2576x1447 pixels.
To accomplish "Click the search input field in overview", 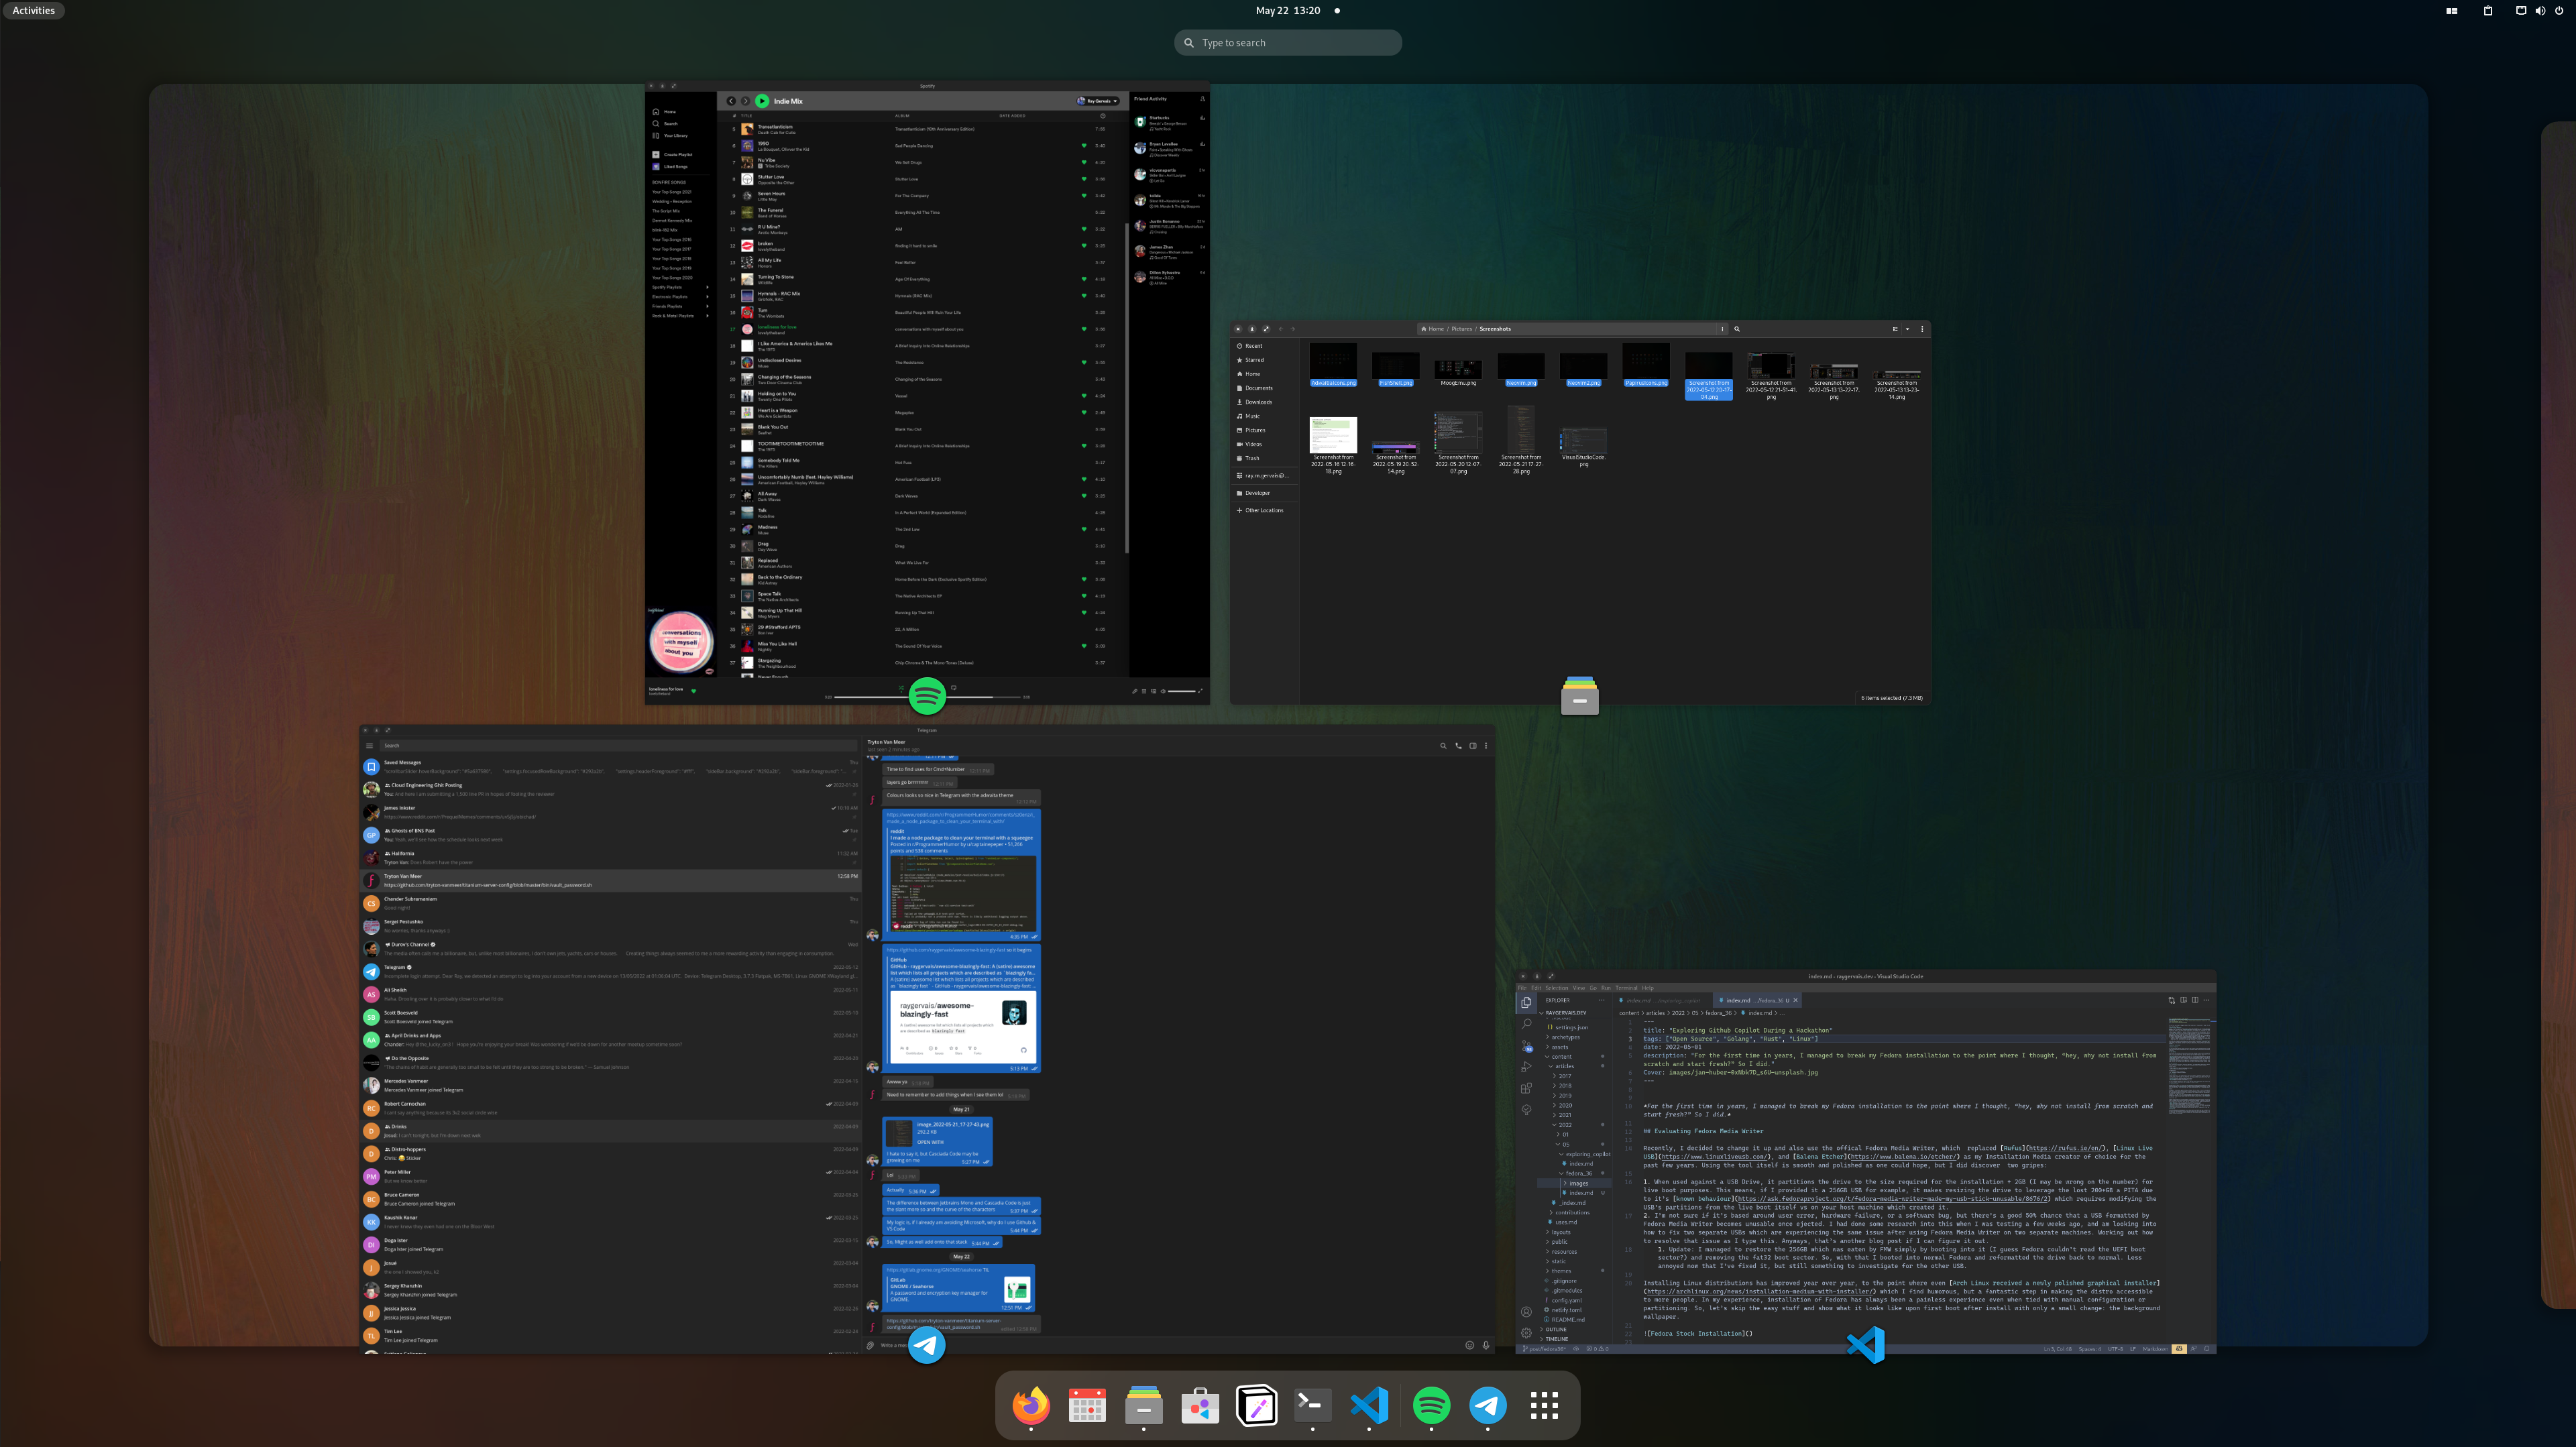I will pyautogui.click(x=1288, y=42).
